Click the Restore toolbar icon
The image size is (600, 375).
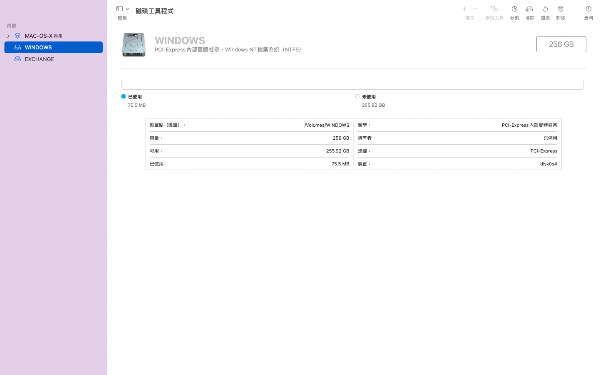coord(545,9)
